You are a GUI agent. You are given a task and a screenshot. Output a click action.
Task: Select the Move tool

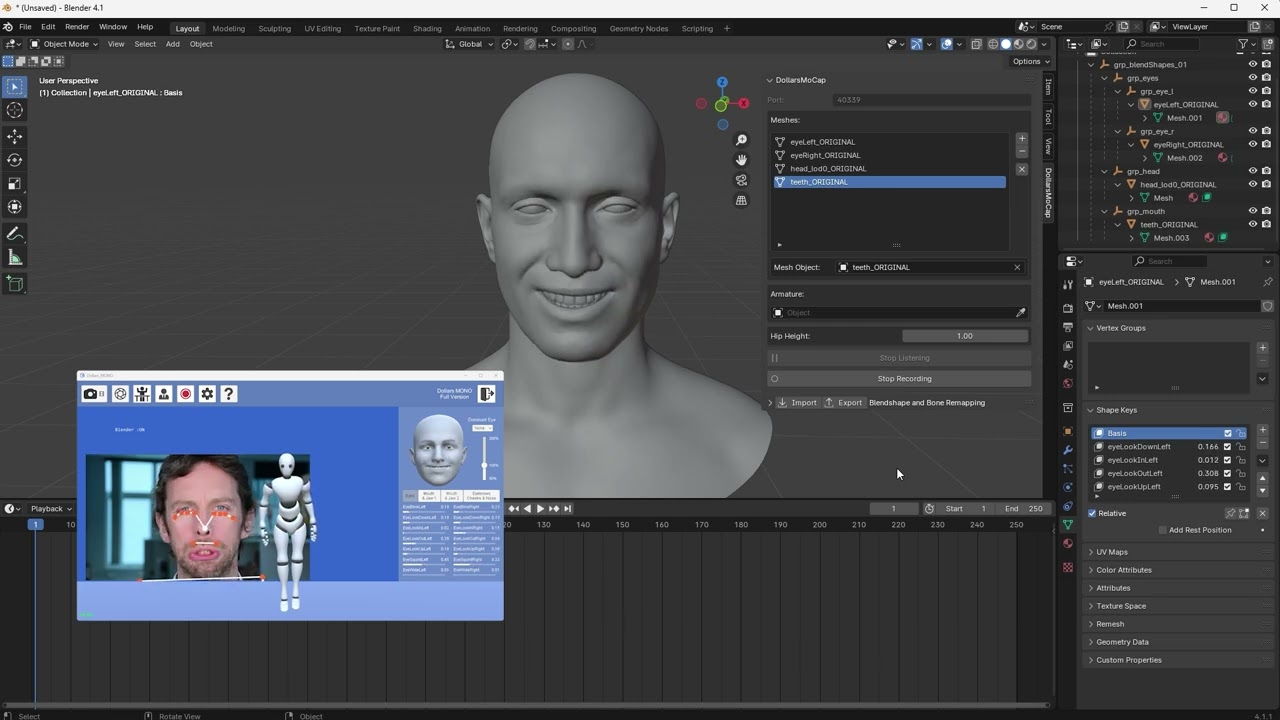click(x=14, y=136)
